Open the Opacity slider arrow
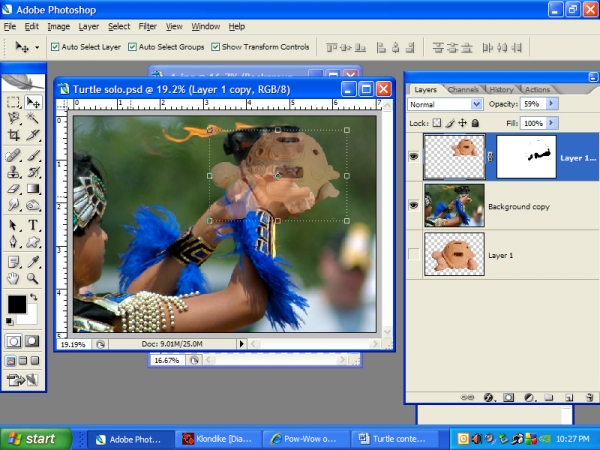The height and width of the screenshot is (450, 600). click(x=552, y=103)
